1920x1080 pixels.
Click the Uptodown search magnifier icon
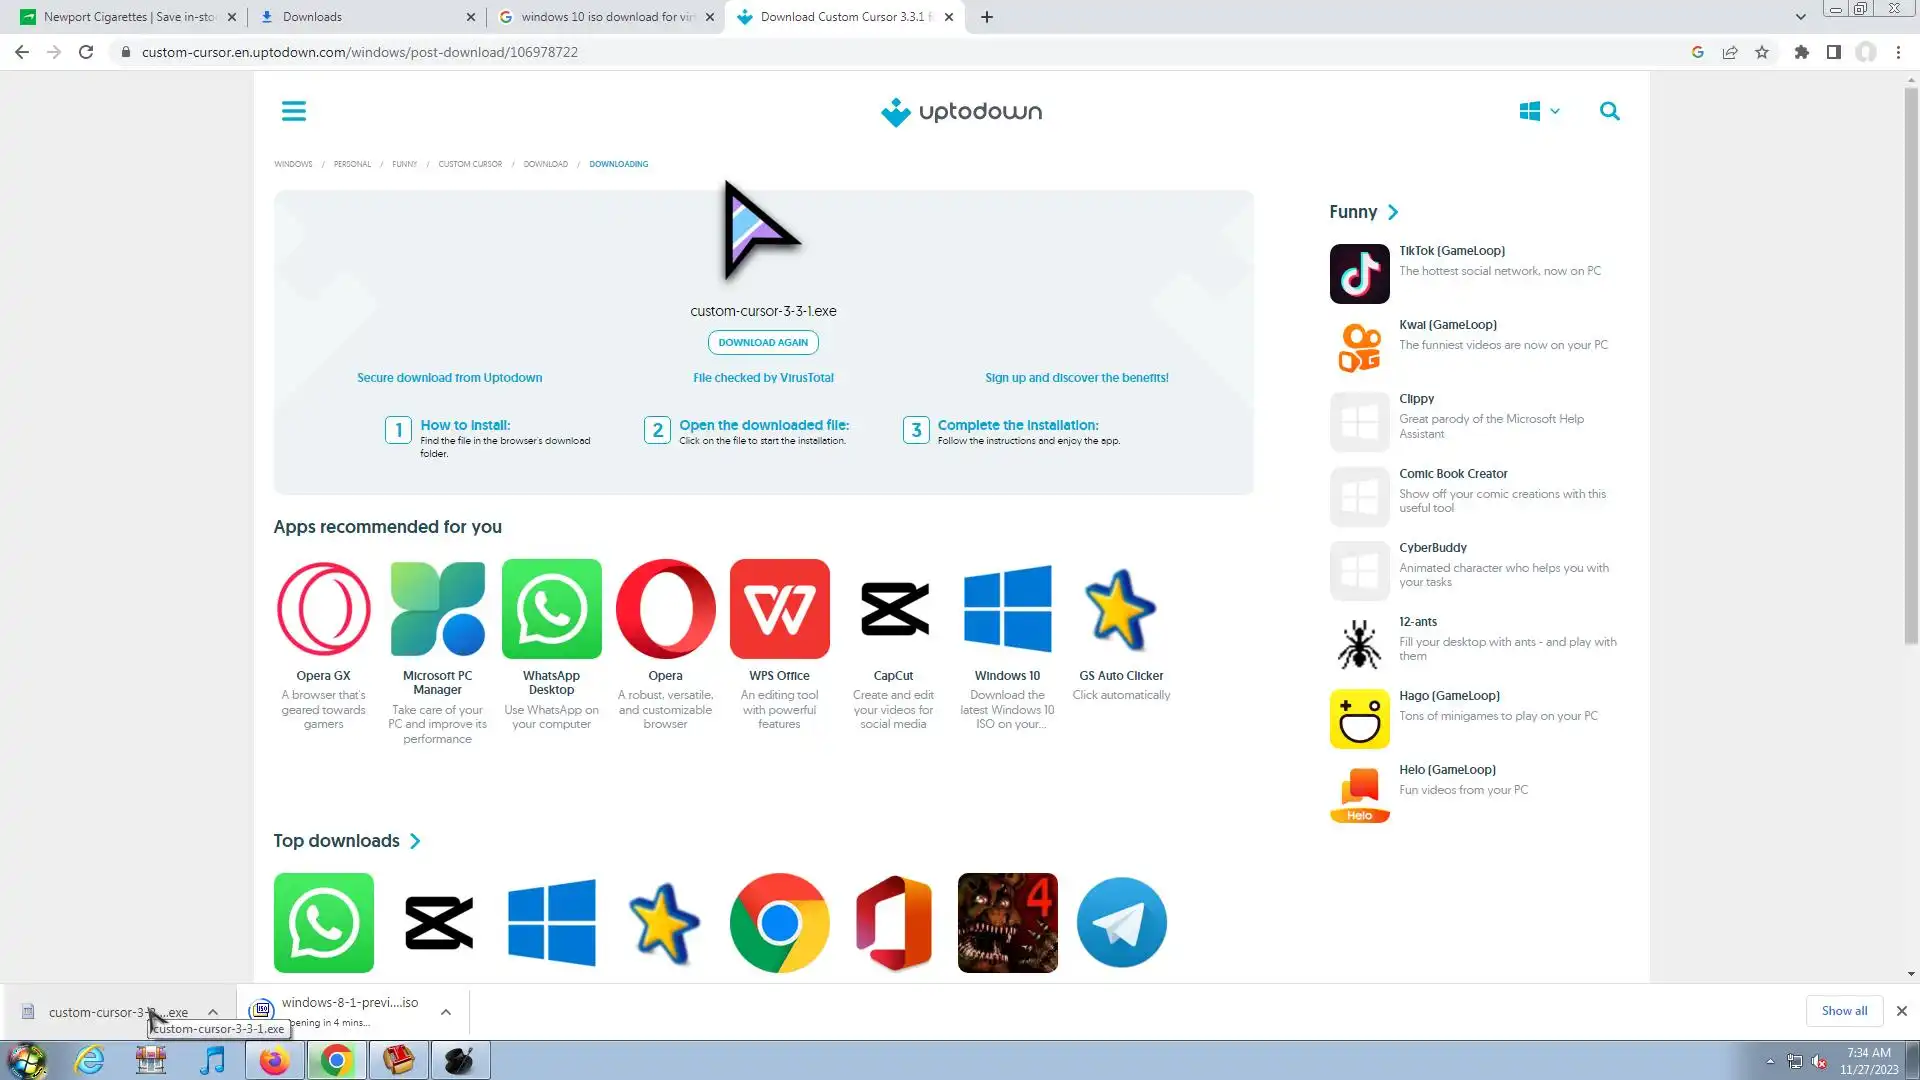pos(1609,111)
